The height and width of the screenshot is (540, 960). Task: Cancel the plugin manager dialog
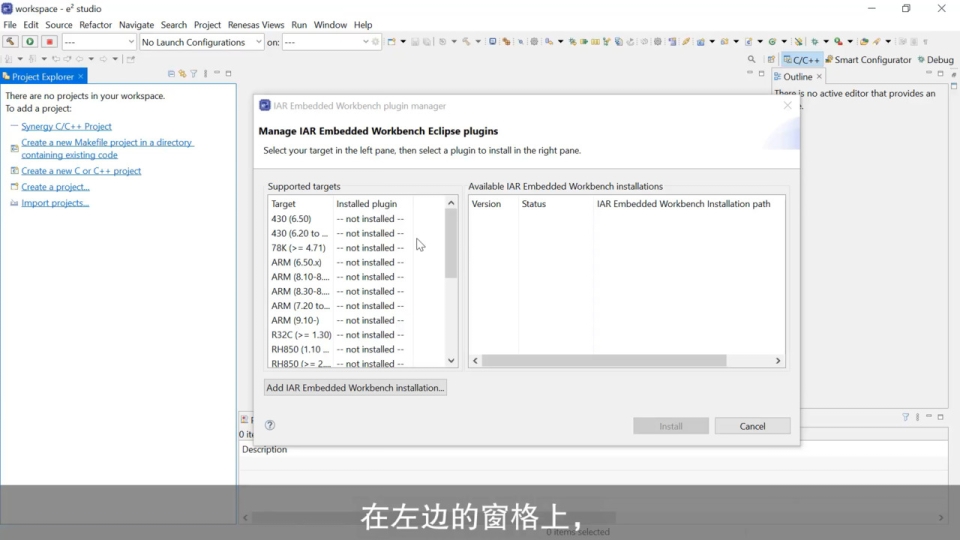coord(752,426)
